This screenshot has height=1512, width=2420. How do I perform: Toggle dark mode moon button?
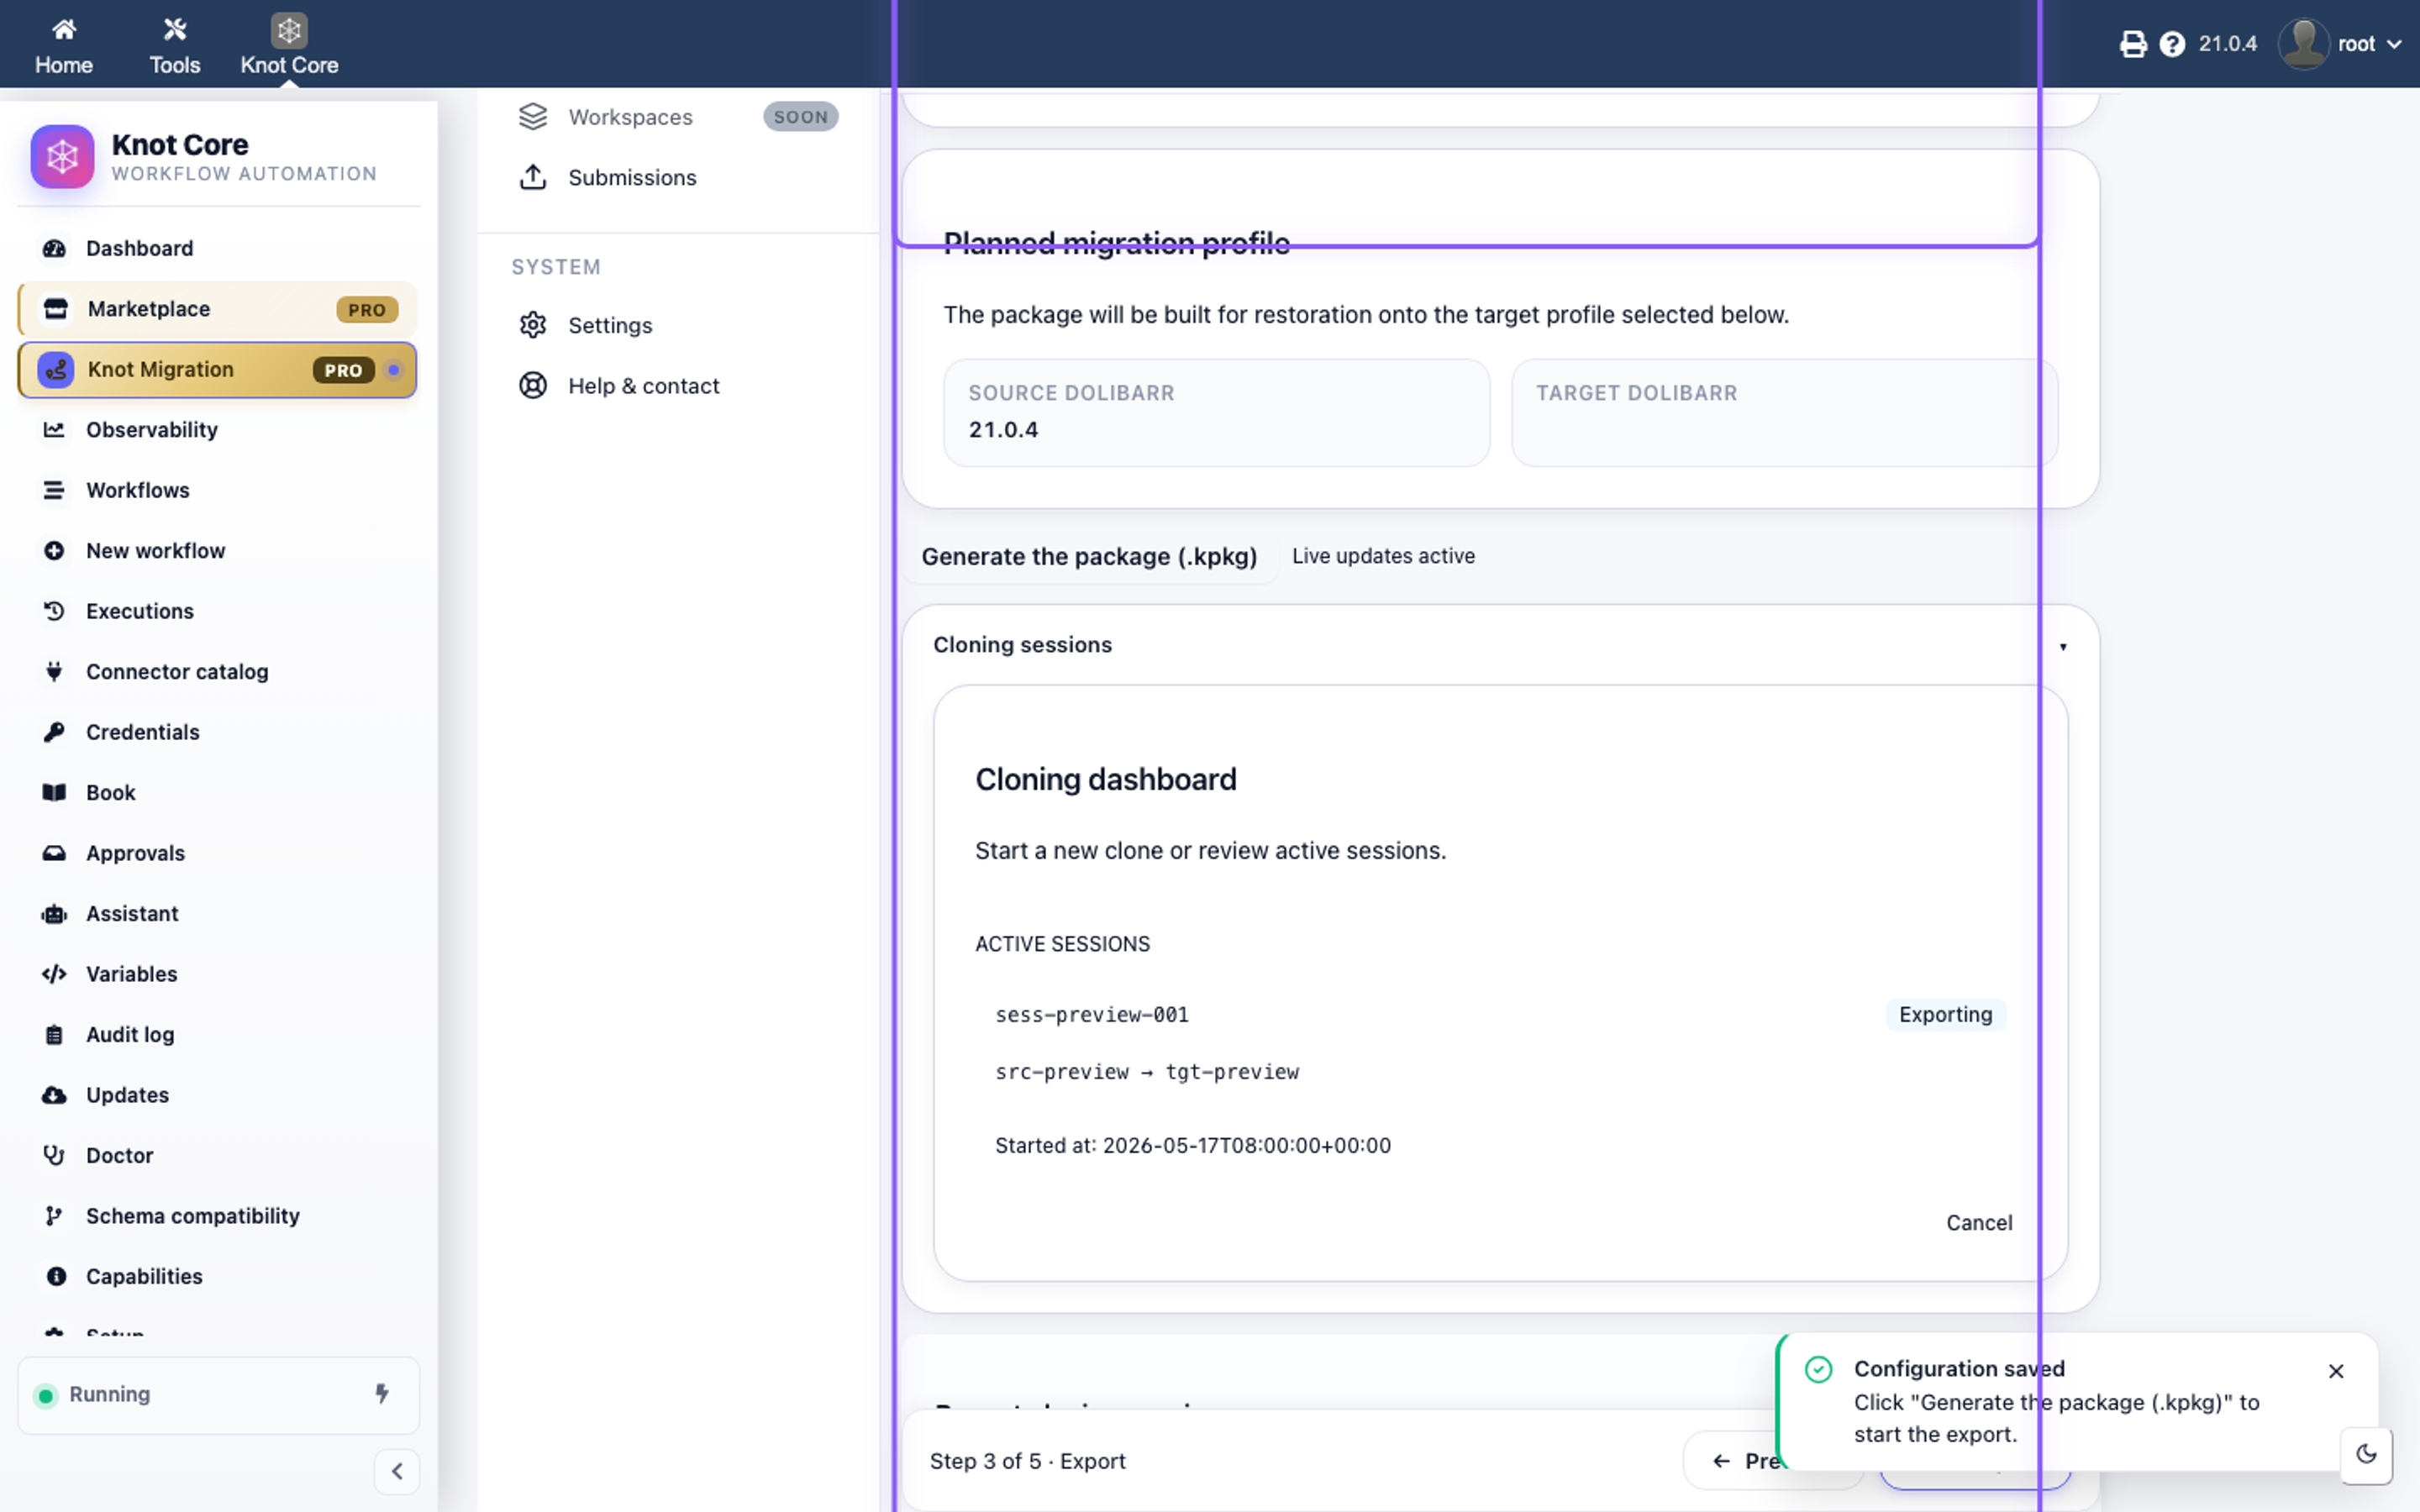click(2366, 1454)
